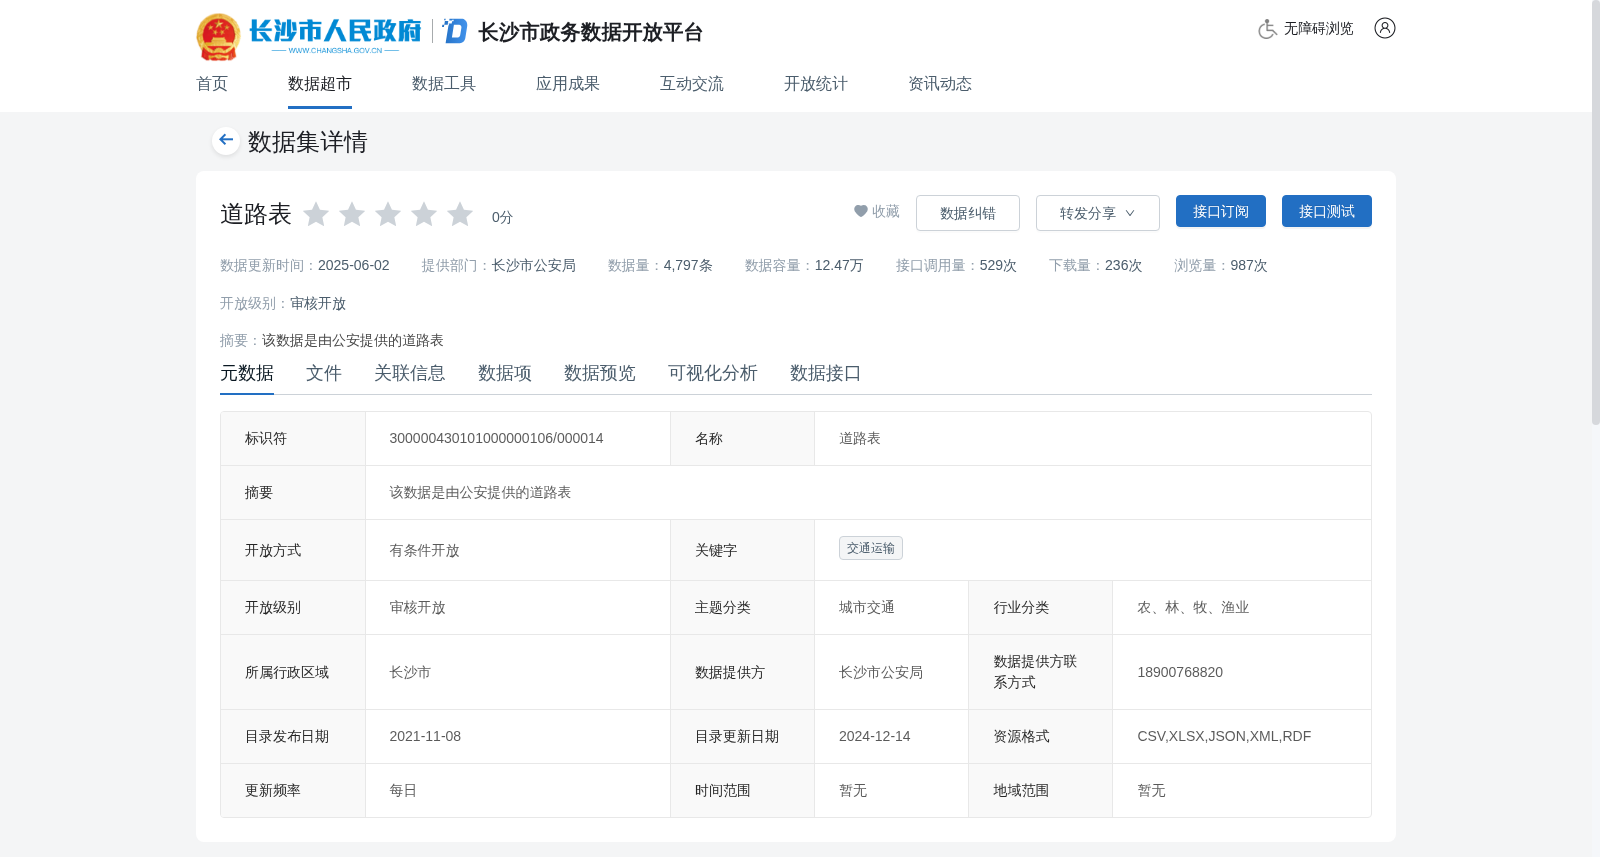Click the 城市交通 theme category value
Viewport: 1600px width, 857px height.
[867, 607]
